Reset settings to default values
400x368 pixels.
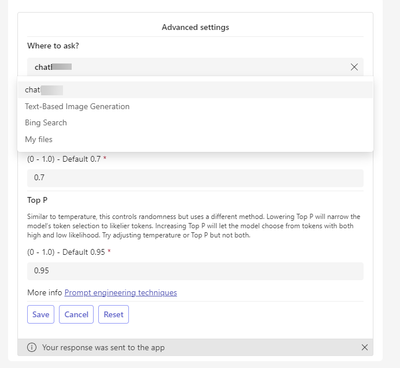pyautogui.click(x=113, y=314)
